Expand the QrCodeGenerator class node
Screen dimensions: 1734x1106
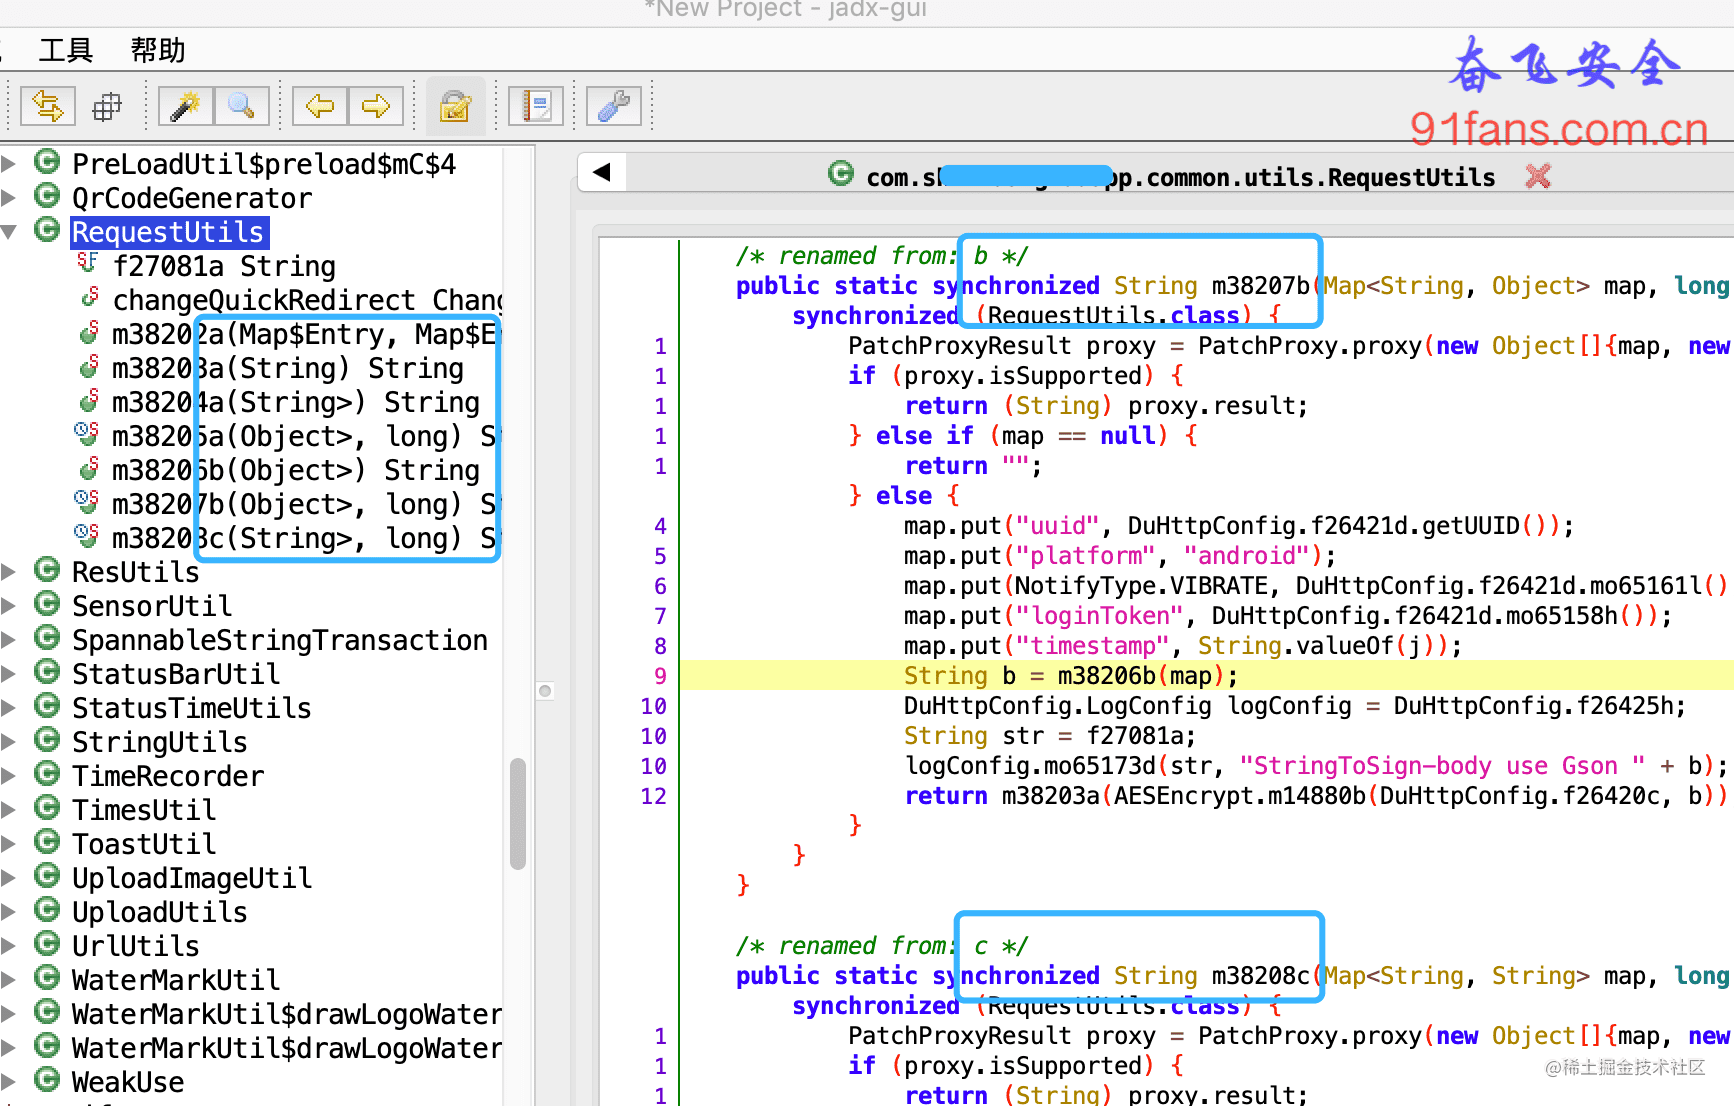coord(8,198)
